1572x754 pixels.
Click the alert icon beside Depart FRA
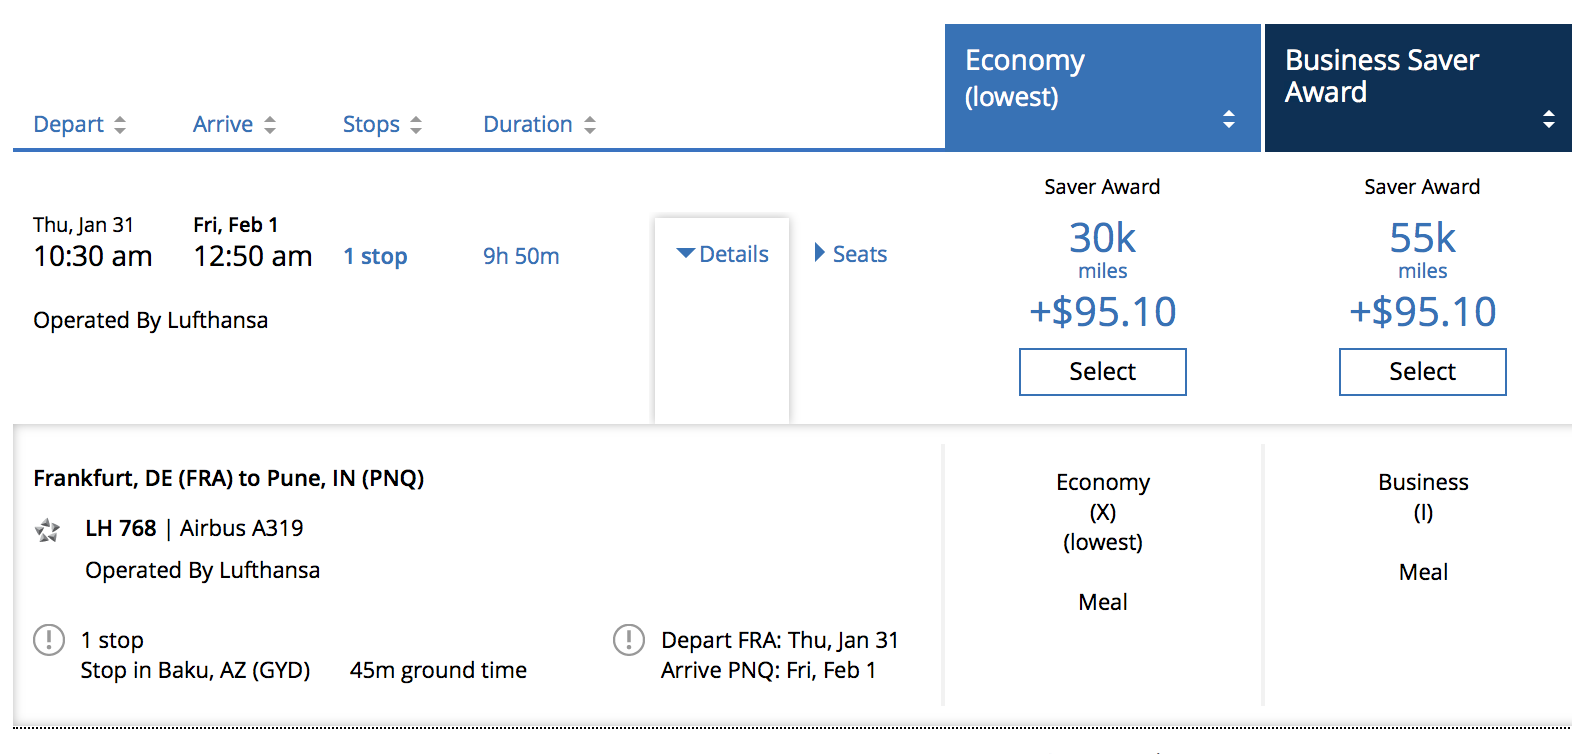pos(629,640)
